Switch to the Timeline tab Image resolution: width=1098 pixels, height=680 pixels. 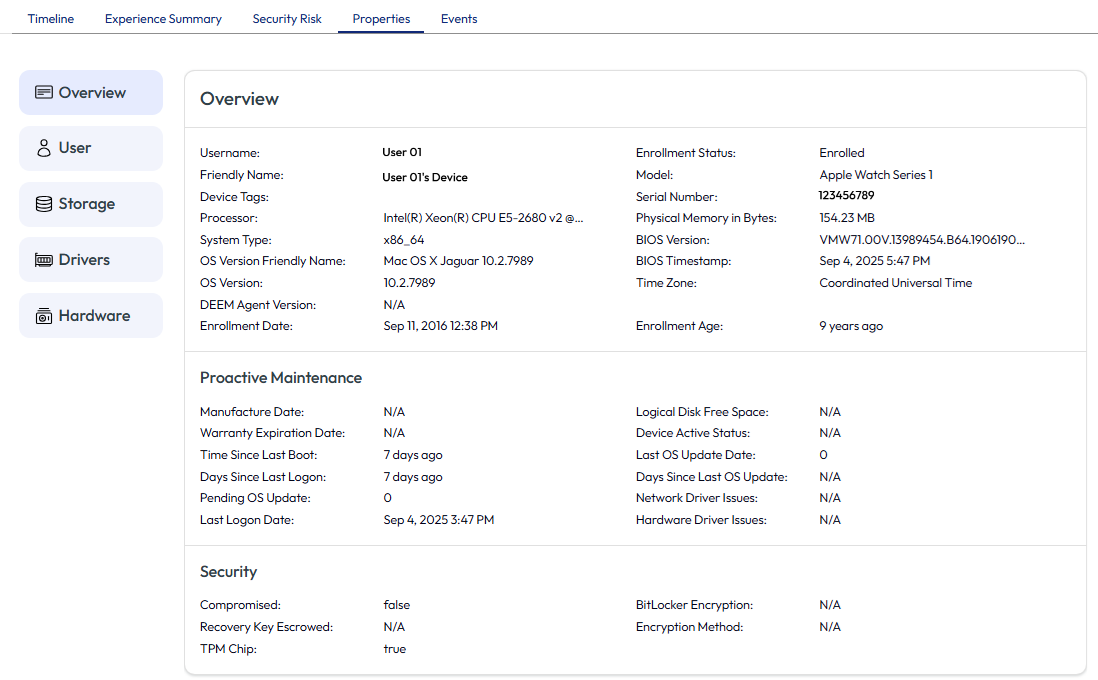50,19
